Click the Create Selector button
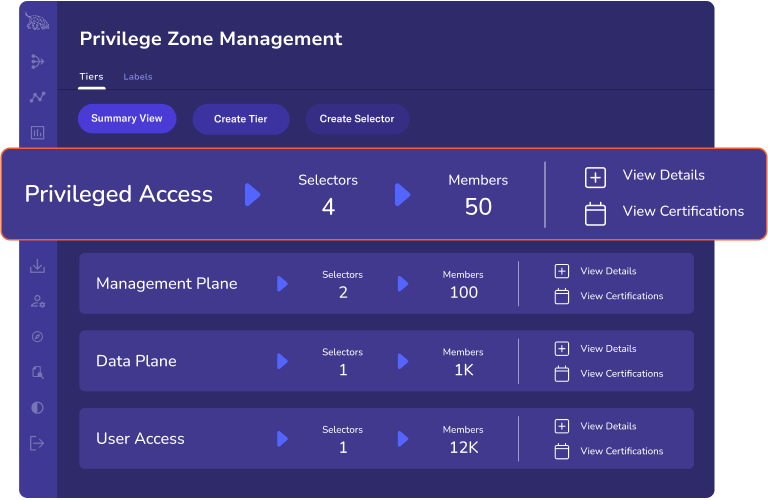Screen dimensions: 768x500 [357, 119]
